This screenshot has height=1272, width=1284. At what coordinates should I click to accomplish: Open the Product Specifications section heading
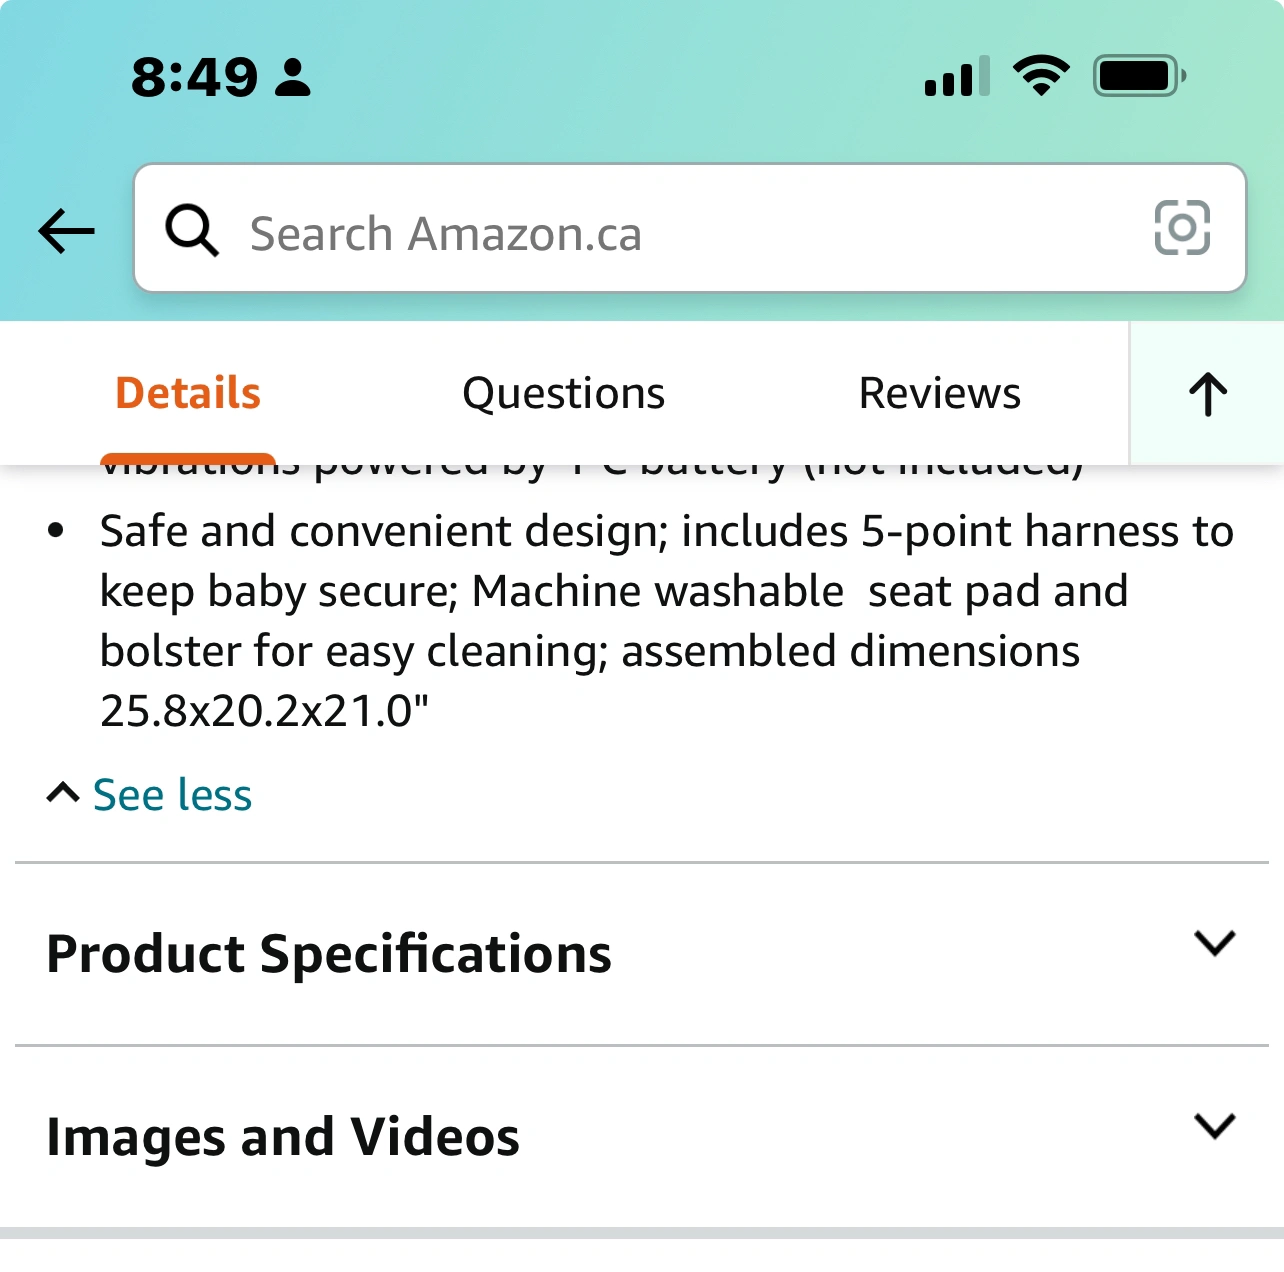coord(329,953)
